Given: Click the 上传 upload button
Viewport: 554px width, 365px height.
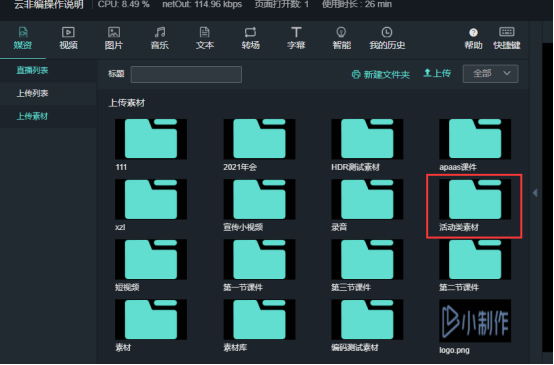Looking at the screenshot, I should click(x=437, y=73).
